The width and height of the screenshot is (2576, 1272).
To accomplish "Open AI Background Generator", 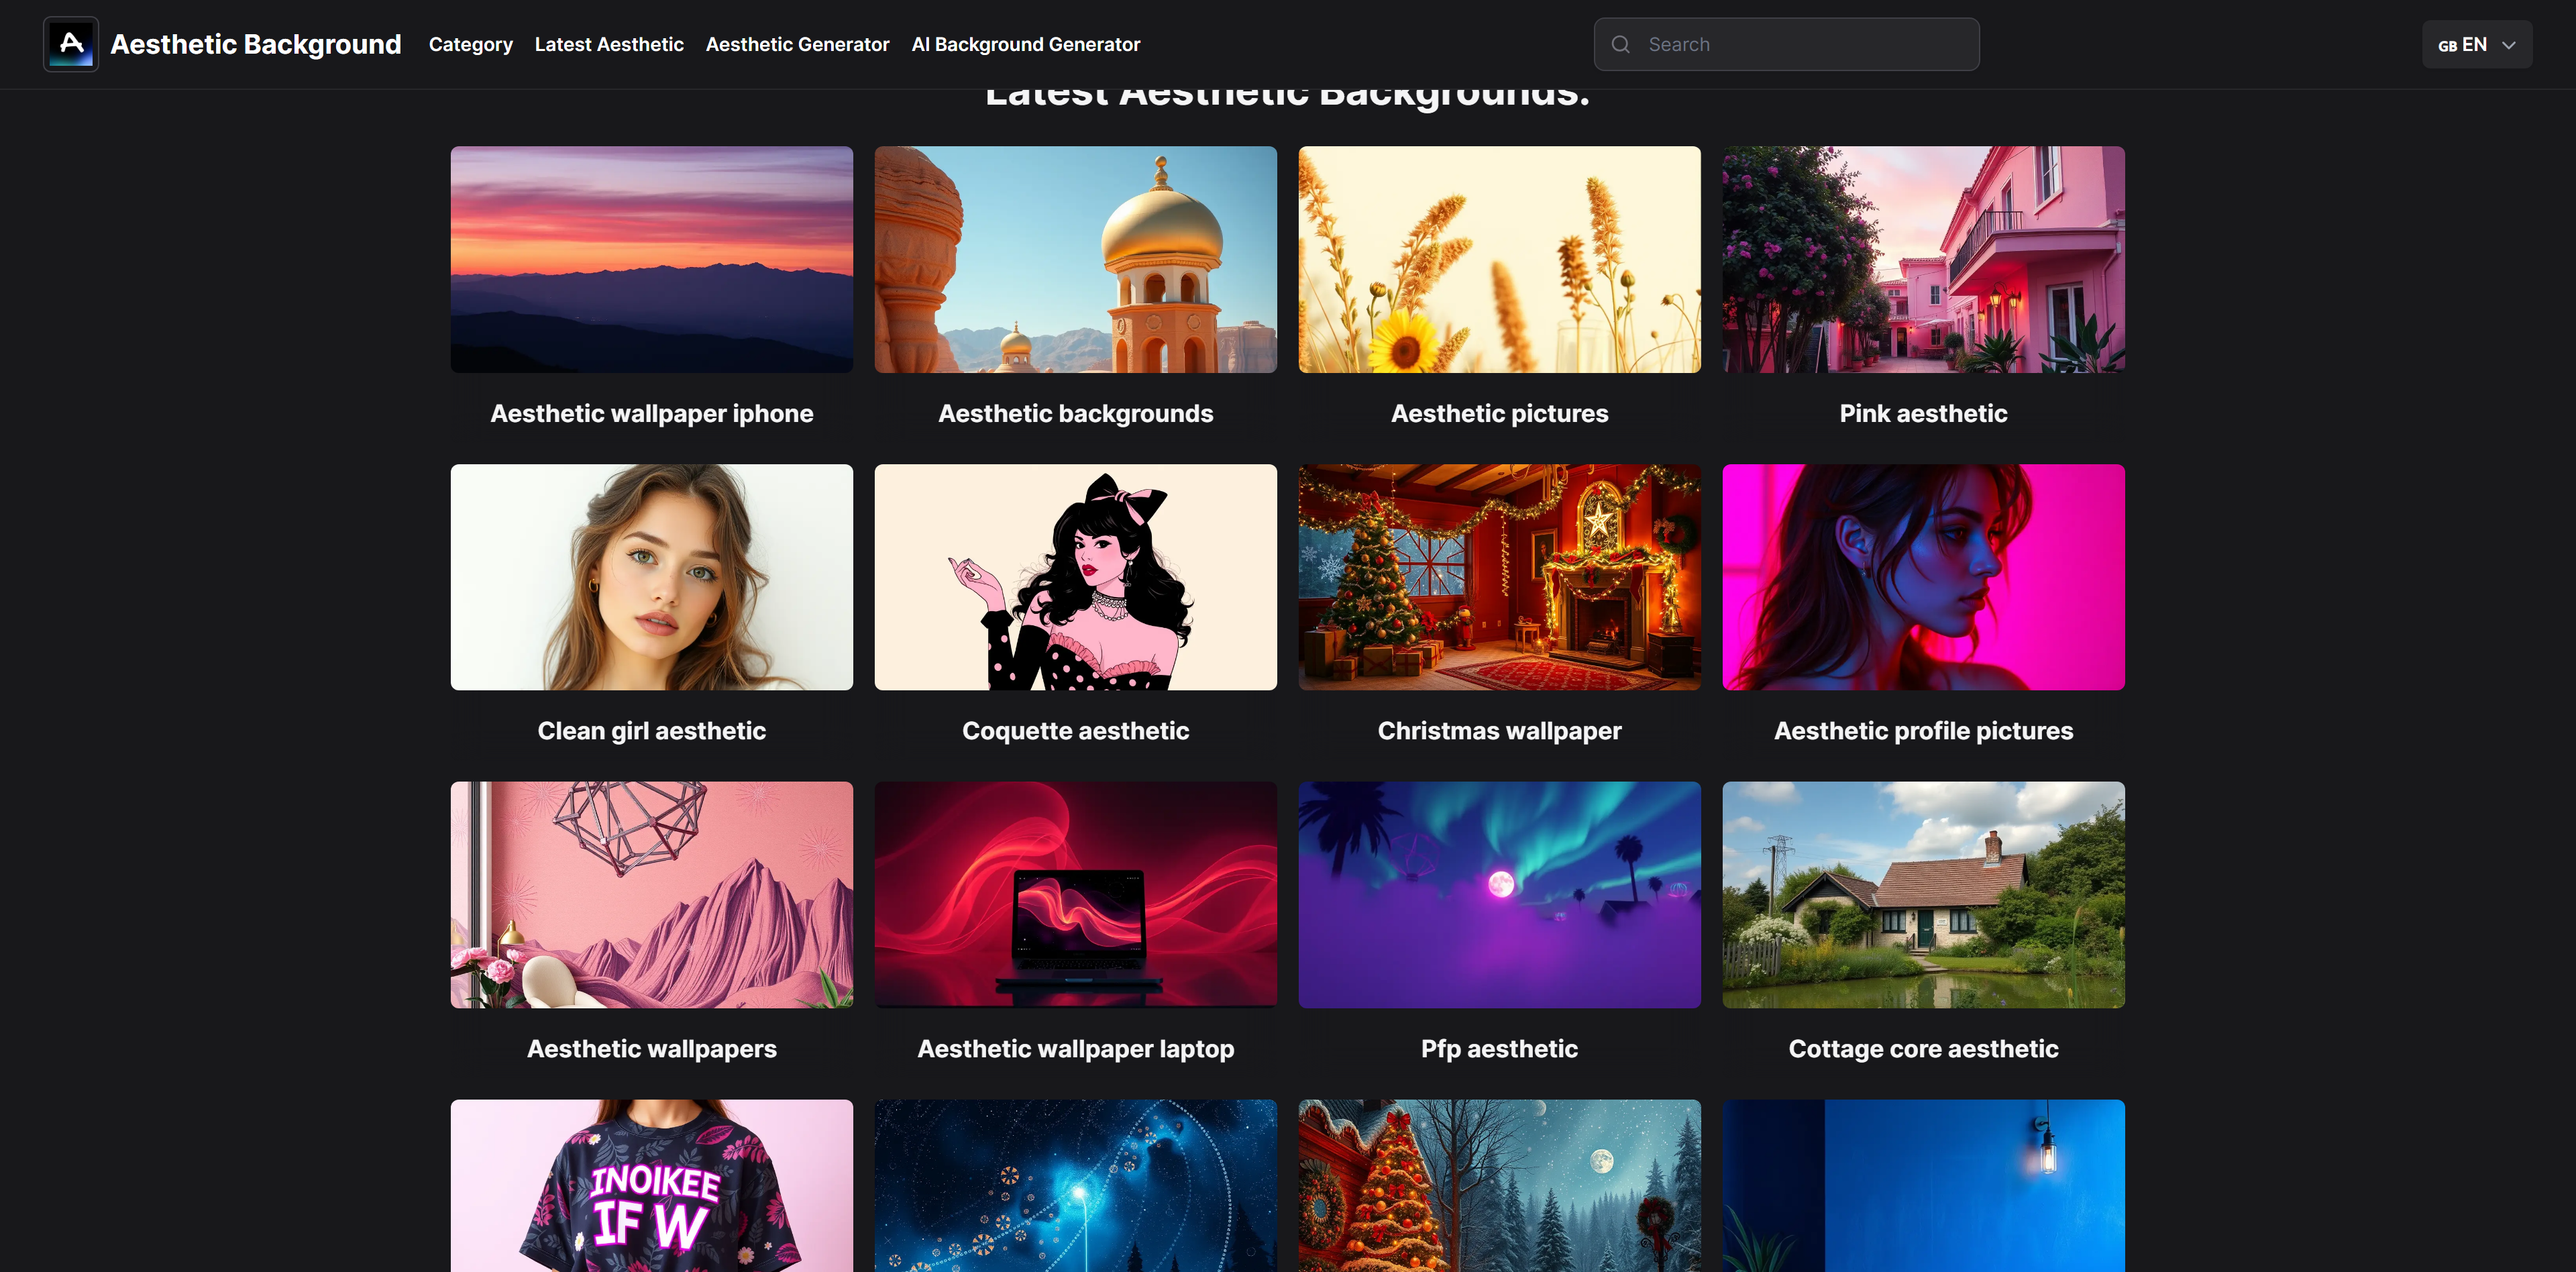I will (x=1025, y=44).
